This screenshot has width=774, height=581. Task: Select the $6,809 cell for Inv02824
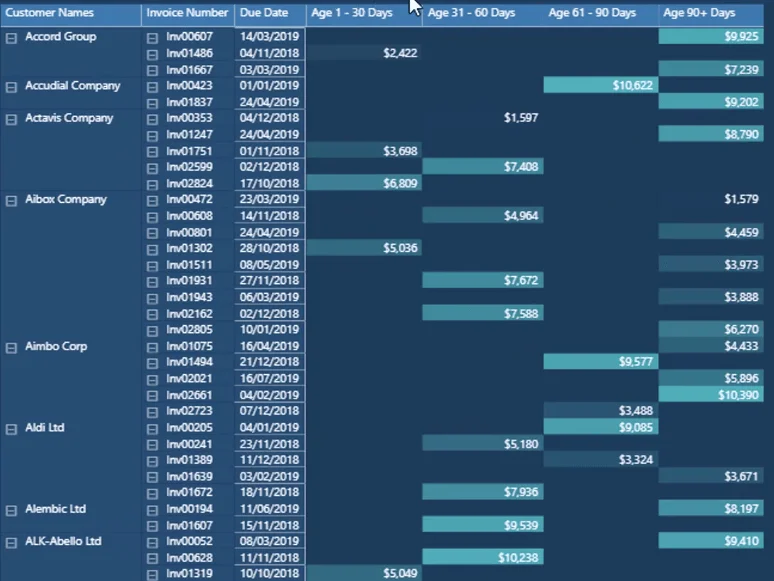[x=364, y=183]
